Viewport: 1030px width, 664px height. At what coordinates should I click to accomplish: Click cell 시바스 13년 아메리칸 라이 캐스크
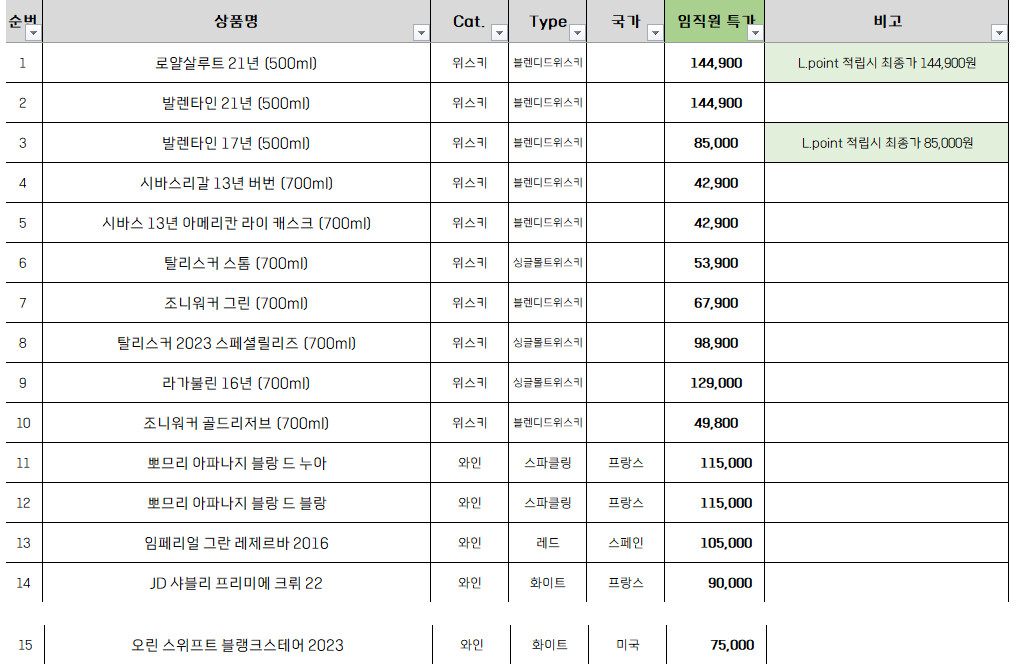236,223
